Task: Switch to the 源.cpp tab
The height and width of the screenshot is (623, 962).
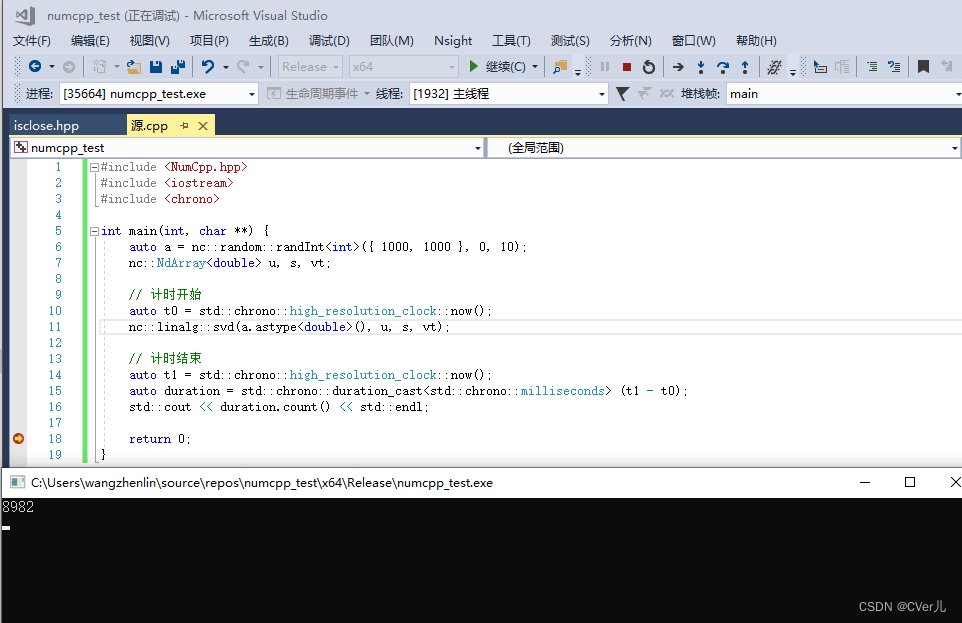Action: (149, 126)
